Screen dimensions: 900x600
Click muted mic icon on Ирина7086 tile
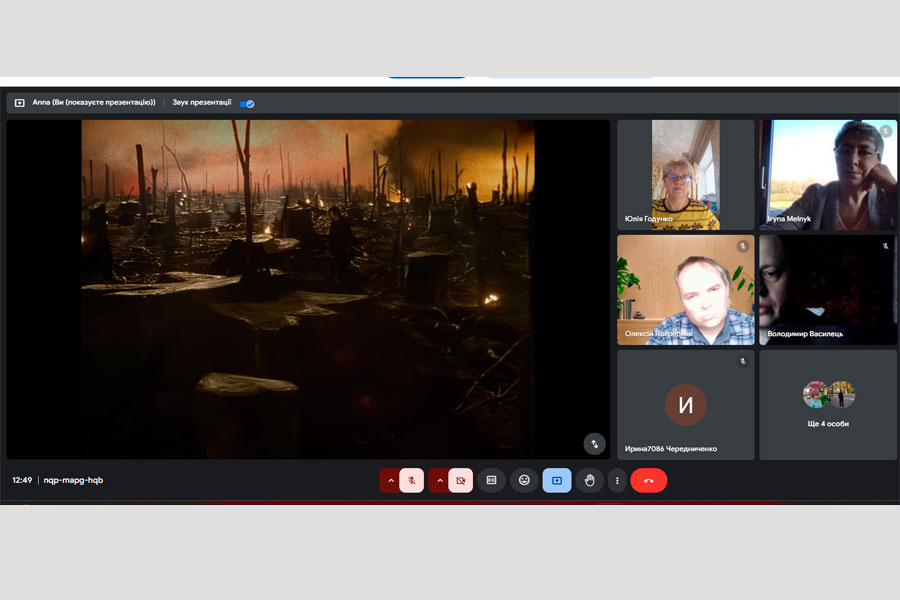(x=743, y=361)
